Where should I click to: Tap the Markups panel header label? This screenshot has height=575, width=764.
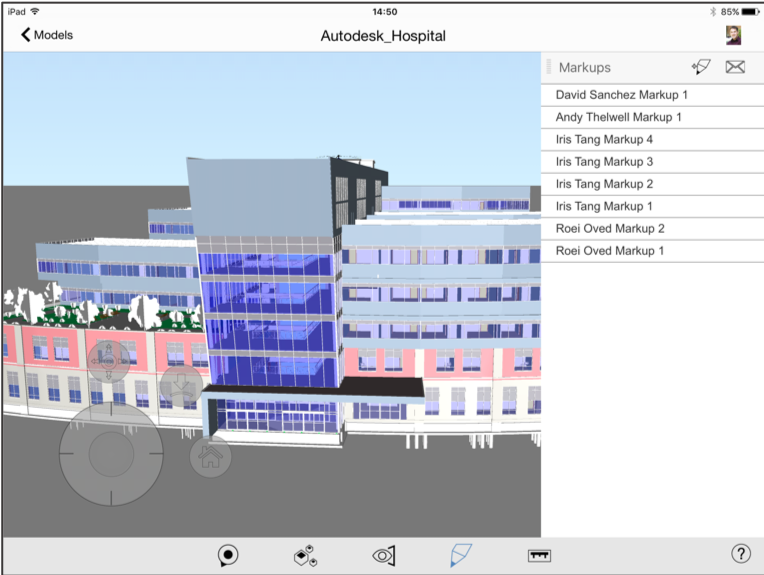pos(585,68)
